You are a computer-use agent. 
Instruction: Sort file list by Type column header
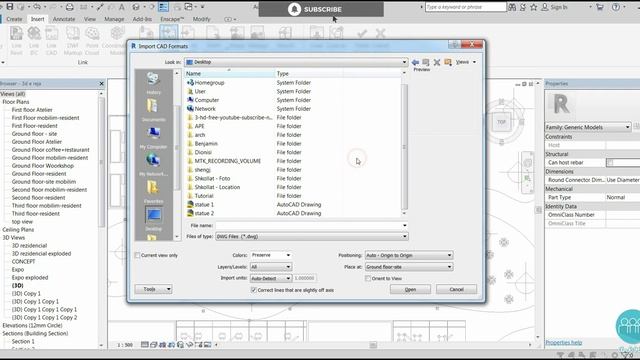(x=309, y=73)
